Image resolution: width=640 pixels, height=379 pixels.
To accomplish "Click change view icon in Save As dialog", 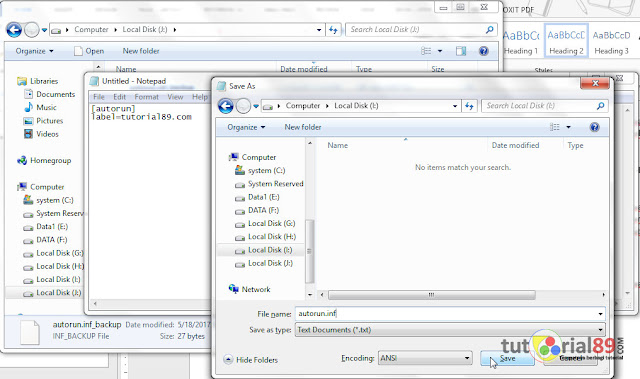I will (555, 127).
